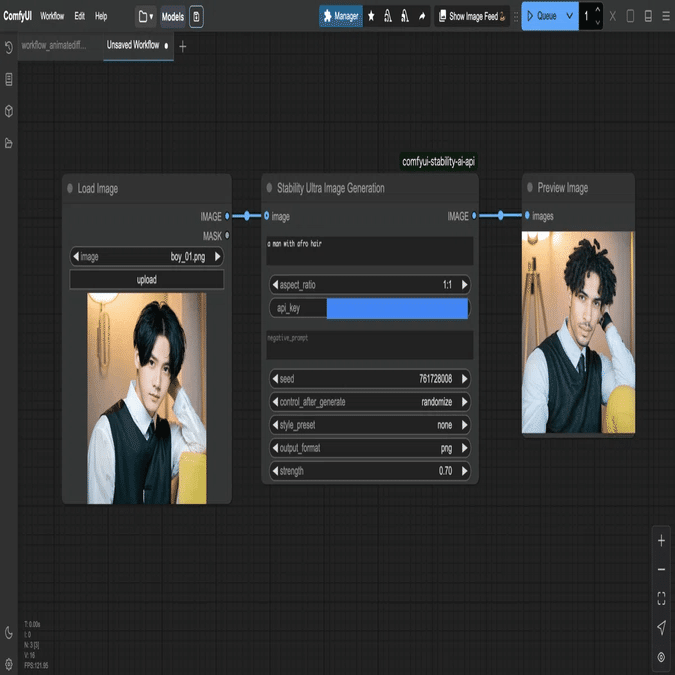The image size is (675, 675).
Task: Click the fit-view icon in canvas controls
Action: click(661, 598)
